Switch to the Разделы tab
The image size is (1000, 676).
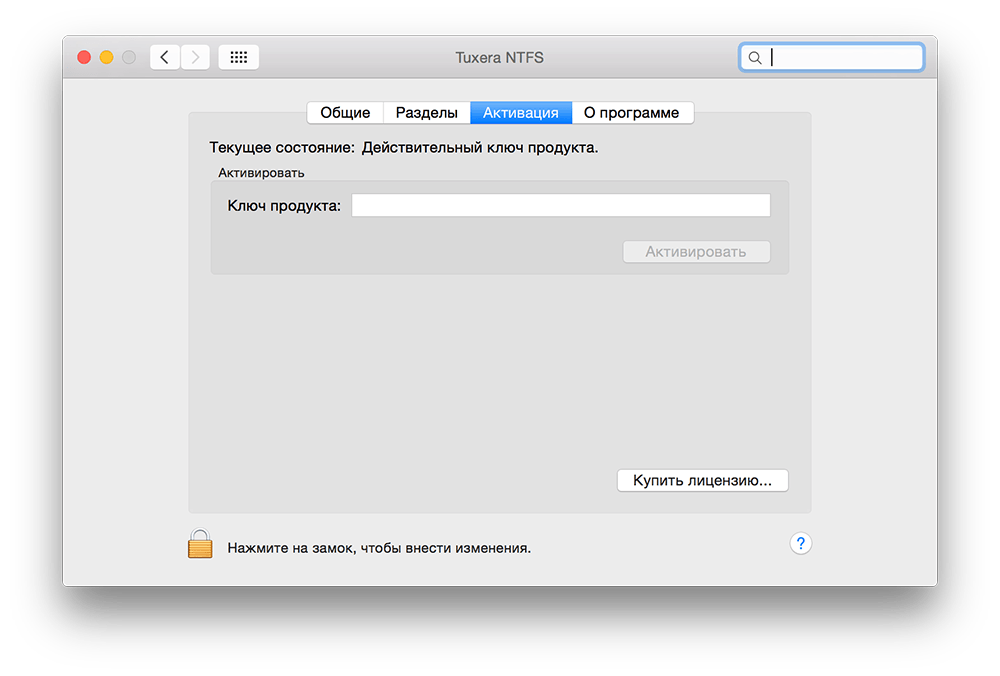(x=427, y=113)
